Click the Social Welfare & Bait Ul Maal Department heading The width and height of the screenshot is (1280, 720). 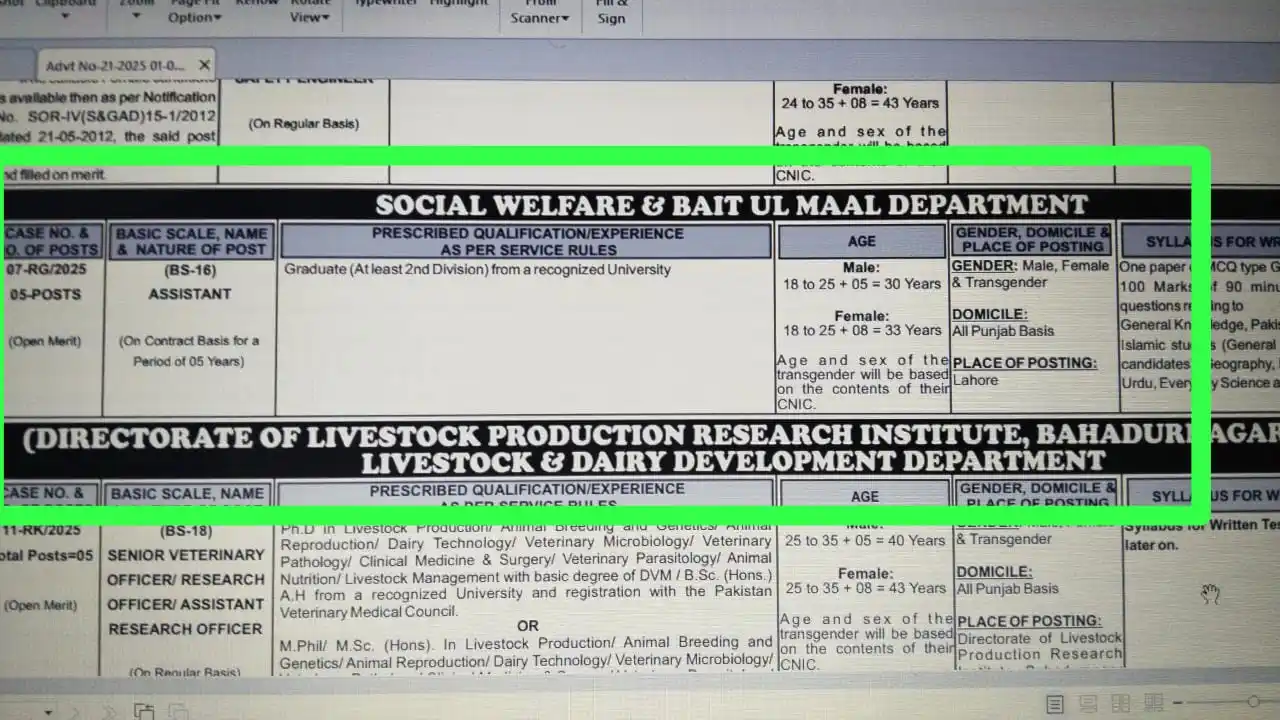click(731, 205)
